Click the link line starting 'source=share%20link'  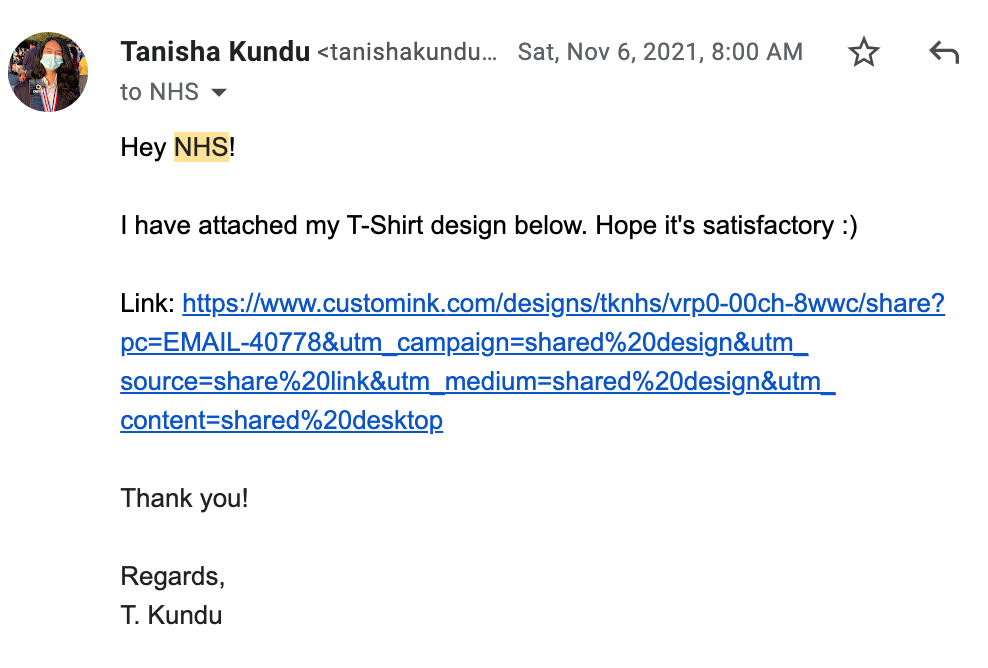pyautogui.click(x=477, y=381)
